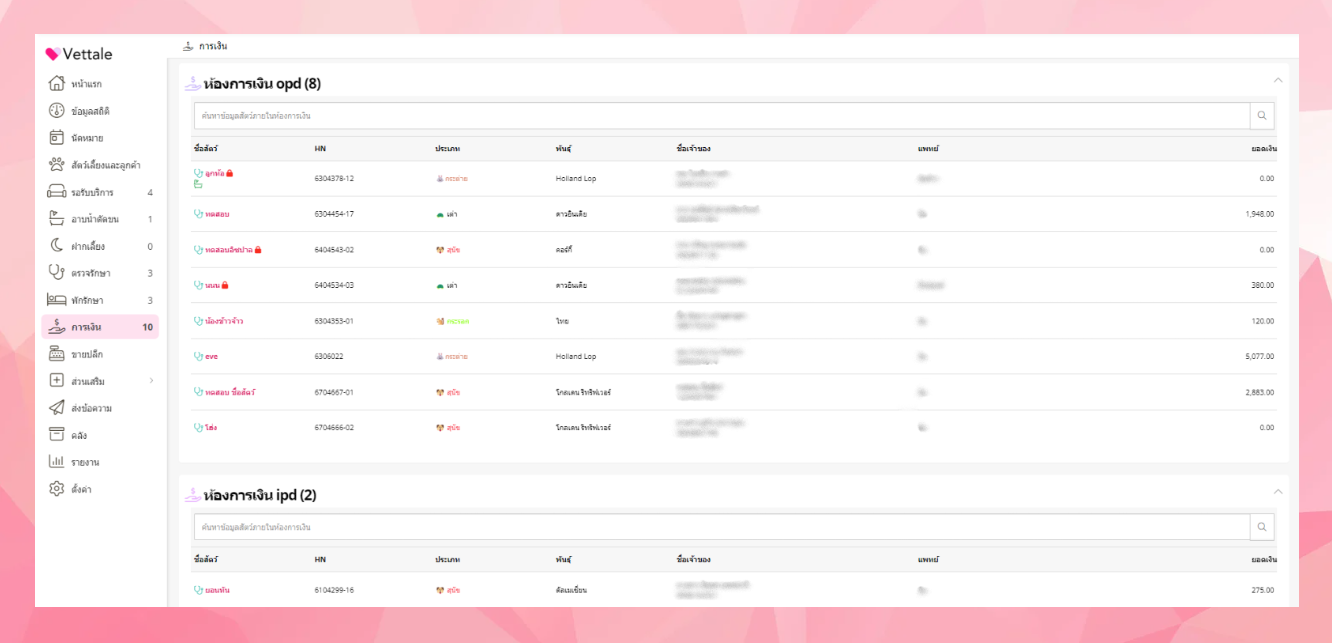Open the หน้าแรก home icon
1332x643 pixels.
57,84
